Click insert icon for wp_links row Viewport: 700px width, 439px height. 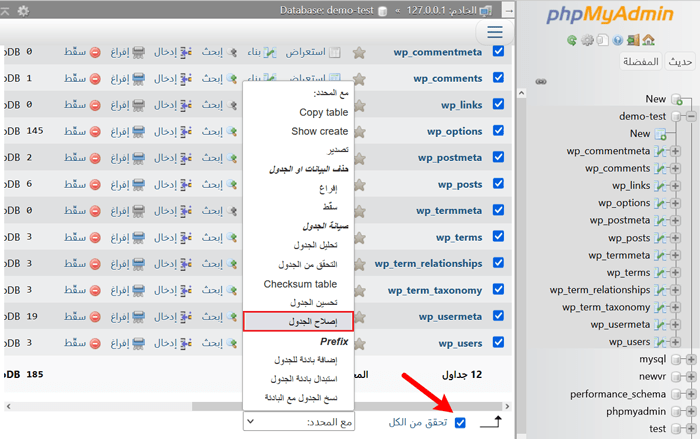pos(186,105)
